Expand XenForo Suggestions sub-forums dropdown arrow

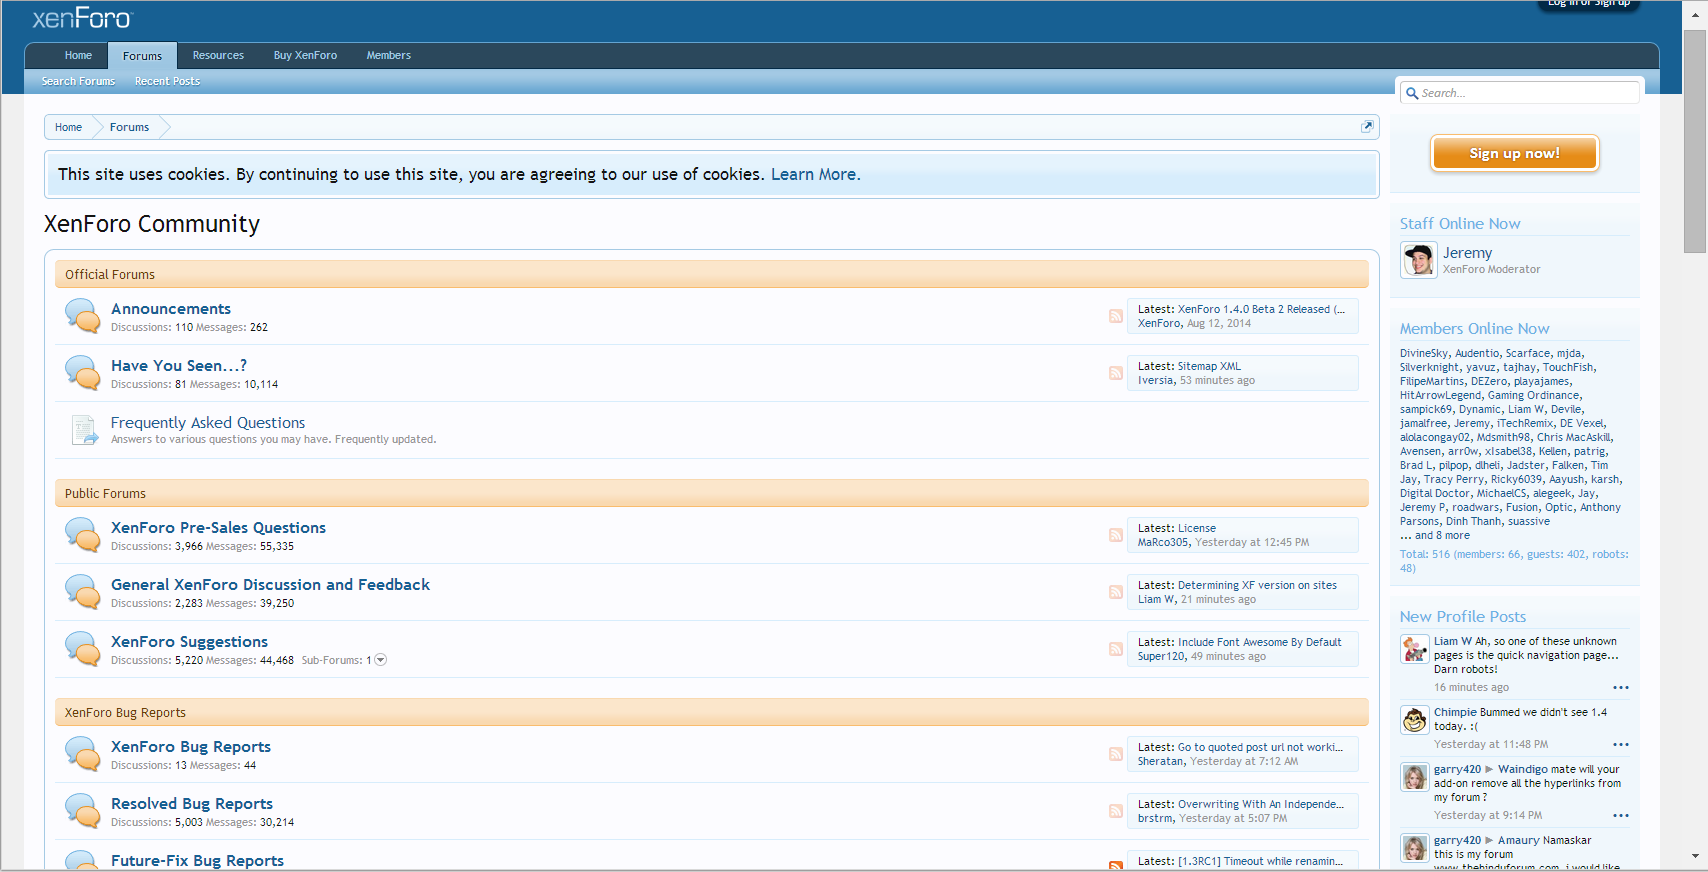click(380, 660)
